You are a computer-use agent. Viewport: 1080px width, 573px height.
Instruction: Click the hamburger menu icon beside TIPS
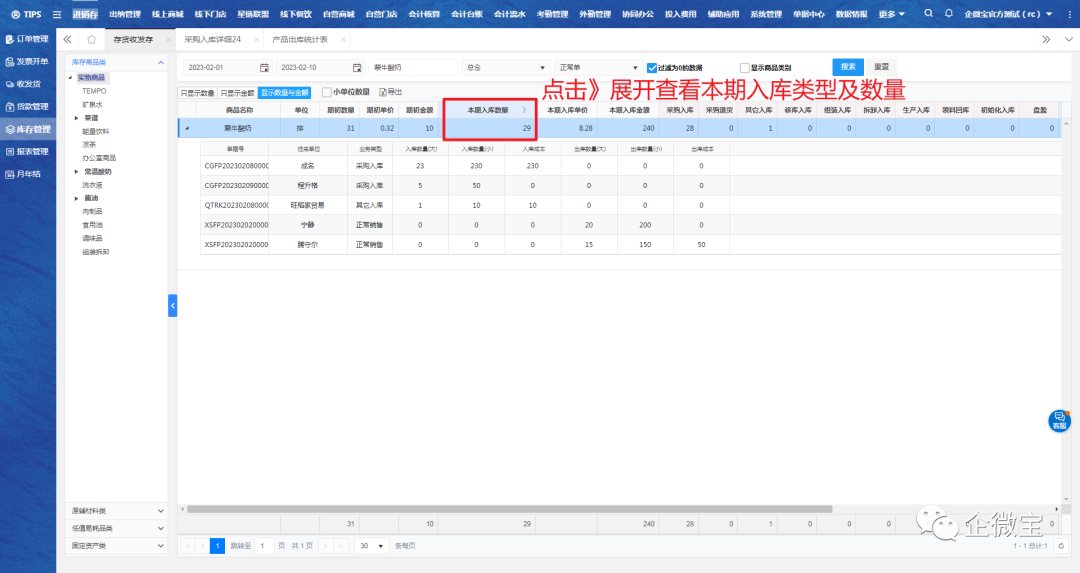(x=56, y=14)
